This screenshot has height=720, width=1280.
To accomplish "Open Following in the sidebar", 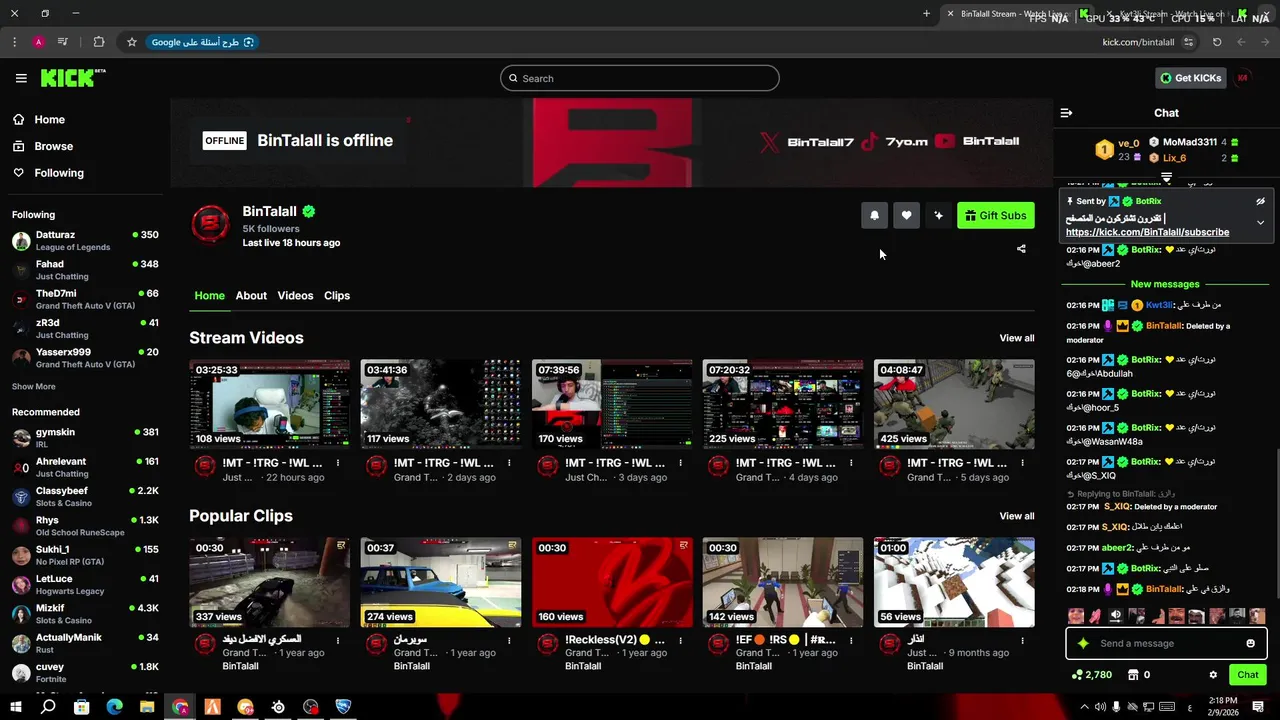I will (48, 173).
